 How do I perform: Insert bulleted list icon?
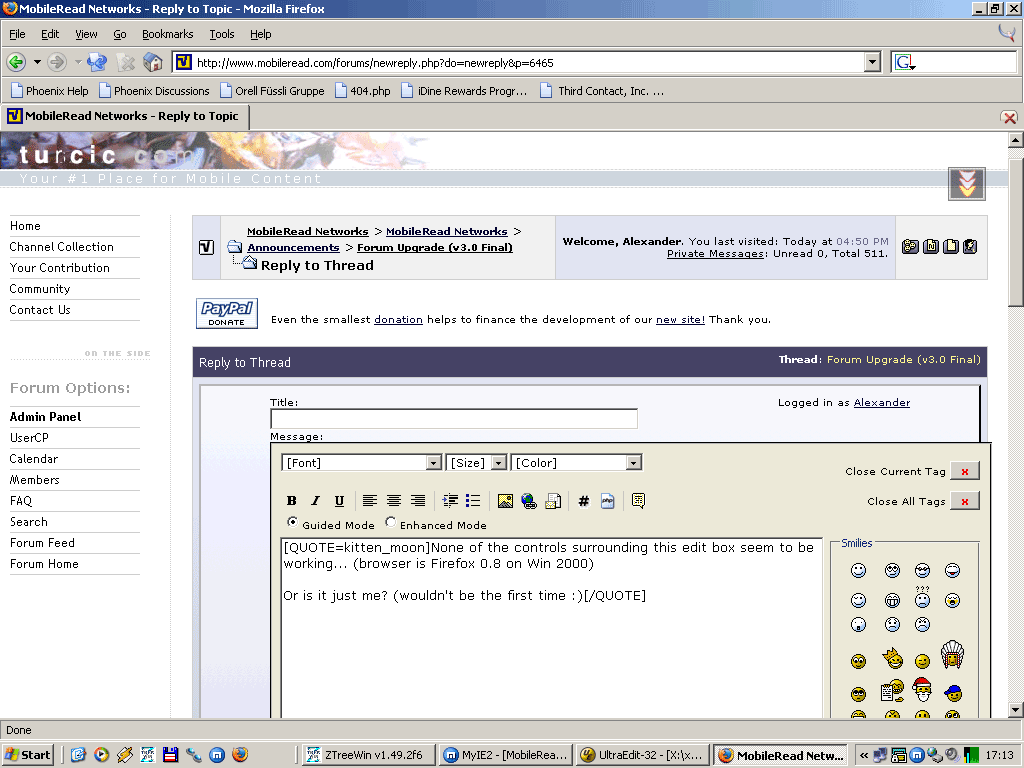click(x=473, y=501)
